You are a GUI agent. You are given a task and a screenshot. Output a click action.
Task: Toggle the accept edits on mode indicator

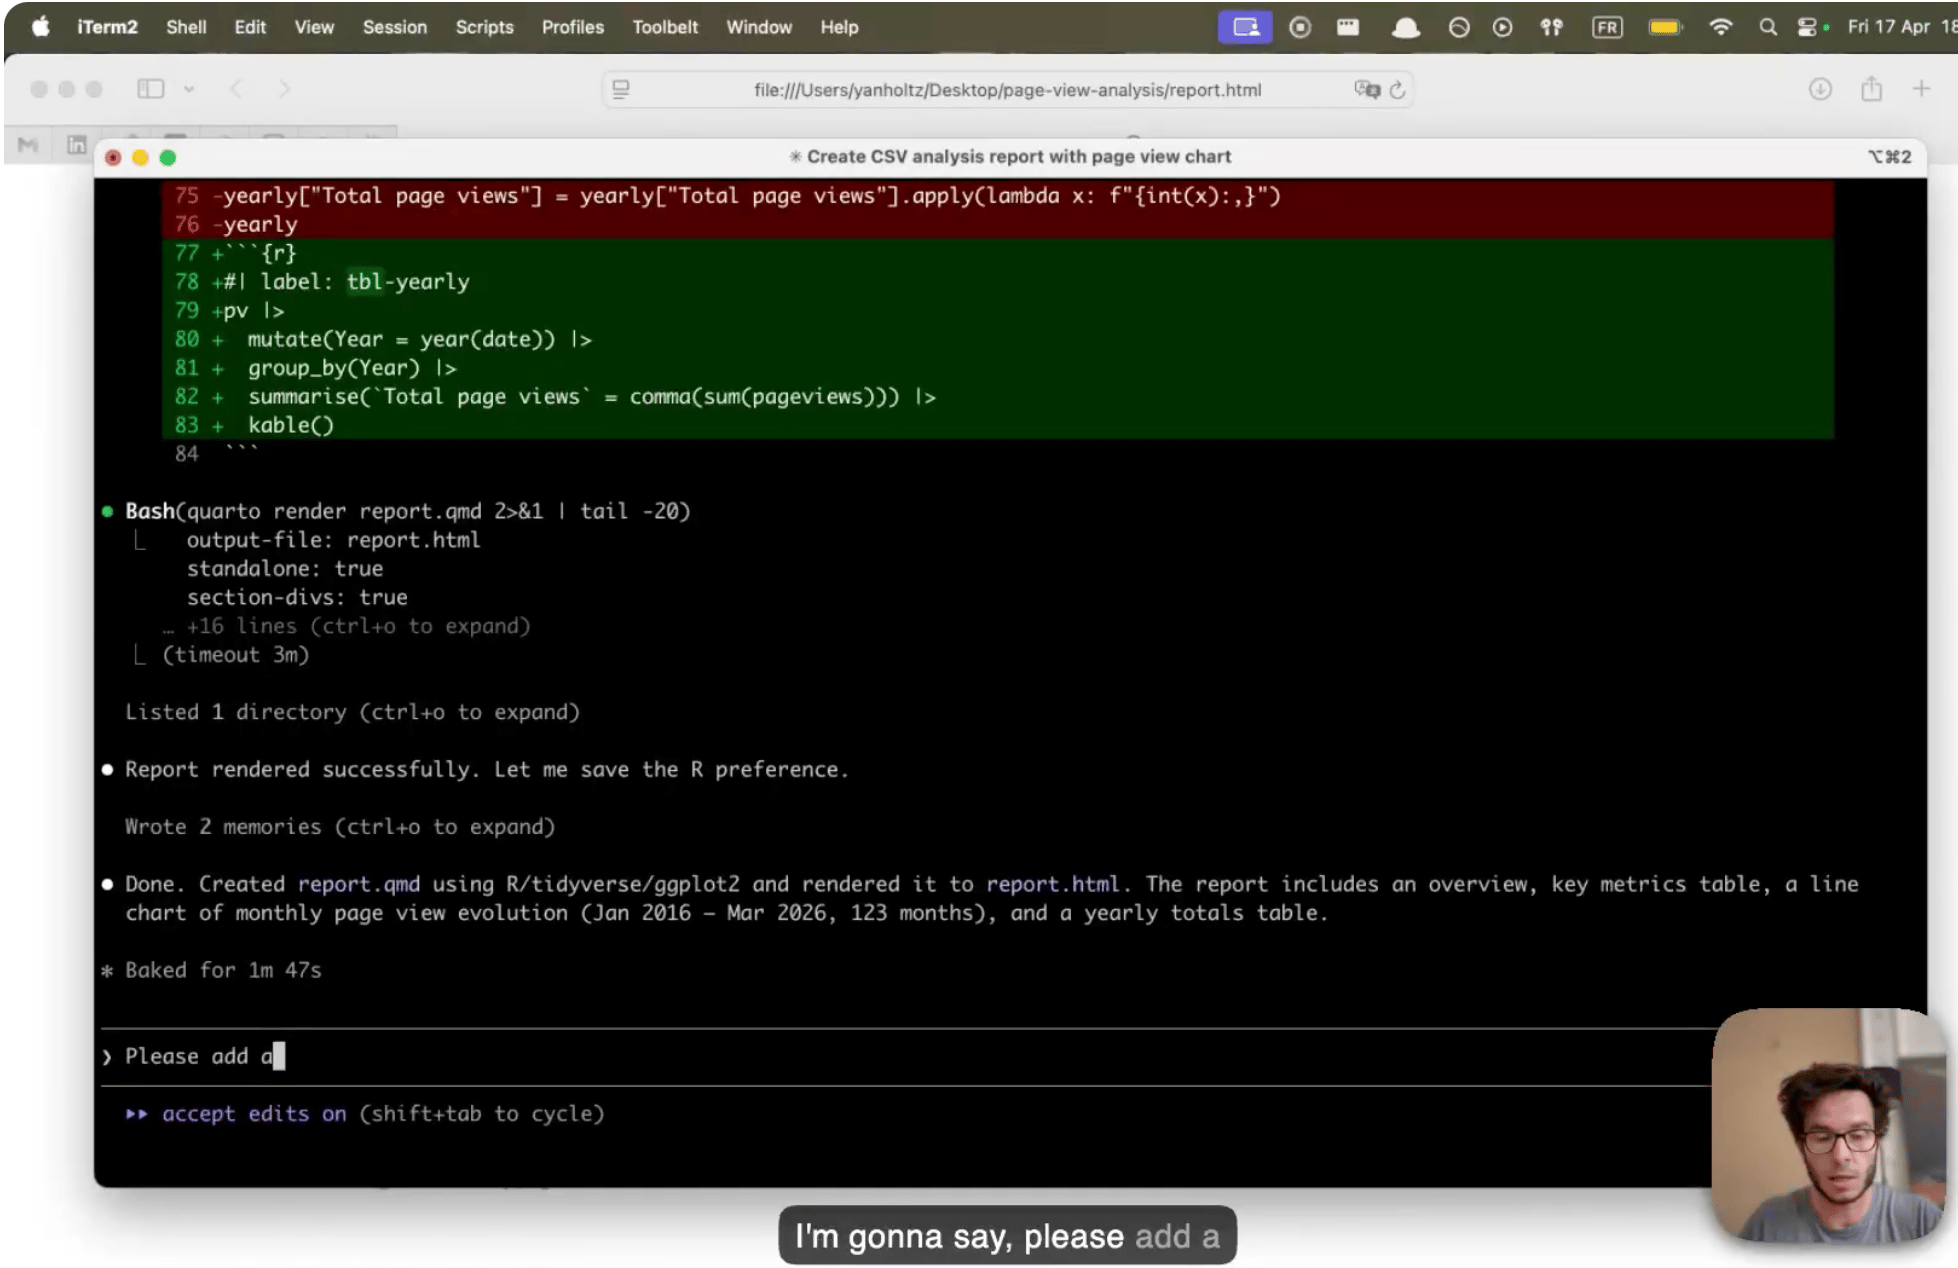tap(254, 1114)
